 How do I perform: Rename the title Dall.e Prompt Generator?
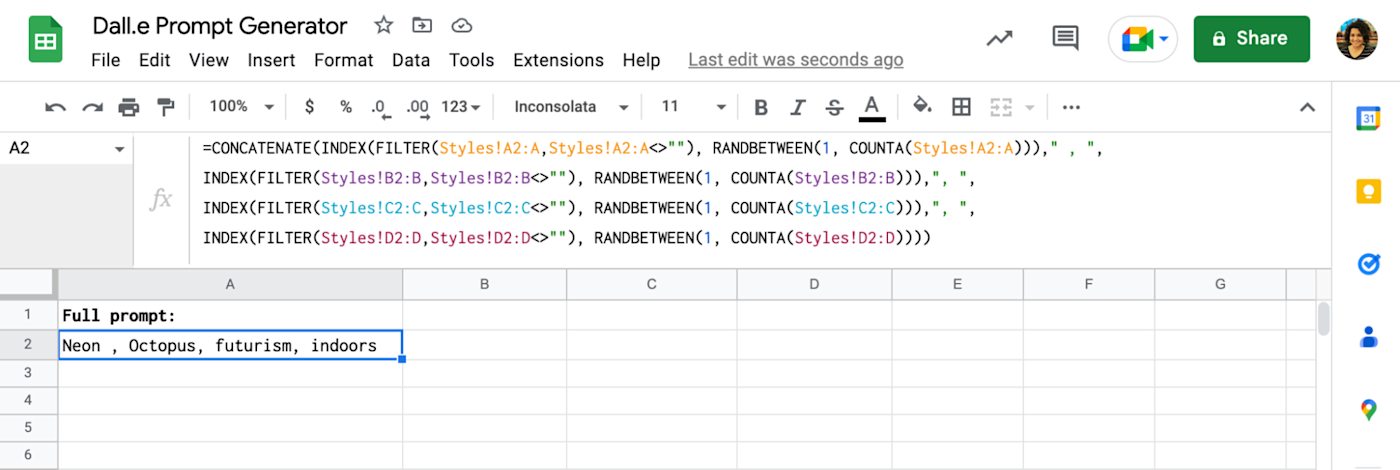coord(220,26)
